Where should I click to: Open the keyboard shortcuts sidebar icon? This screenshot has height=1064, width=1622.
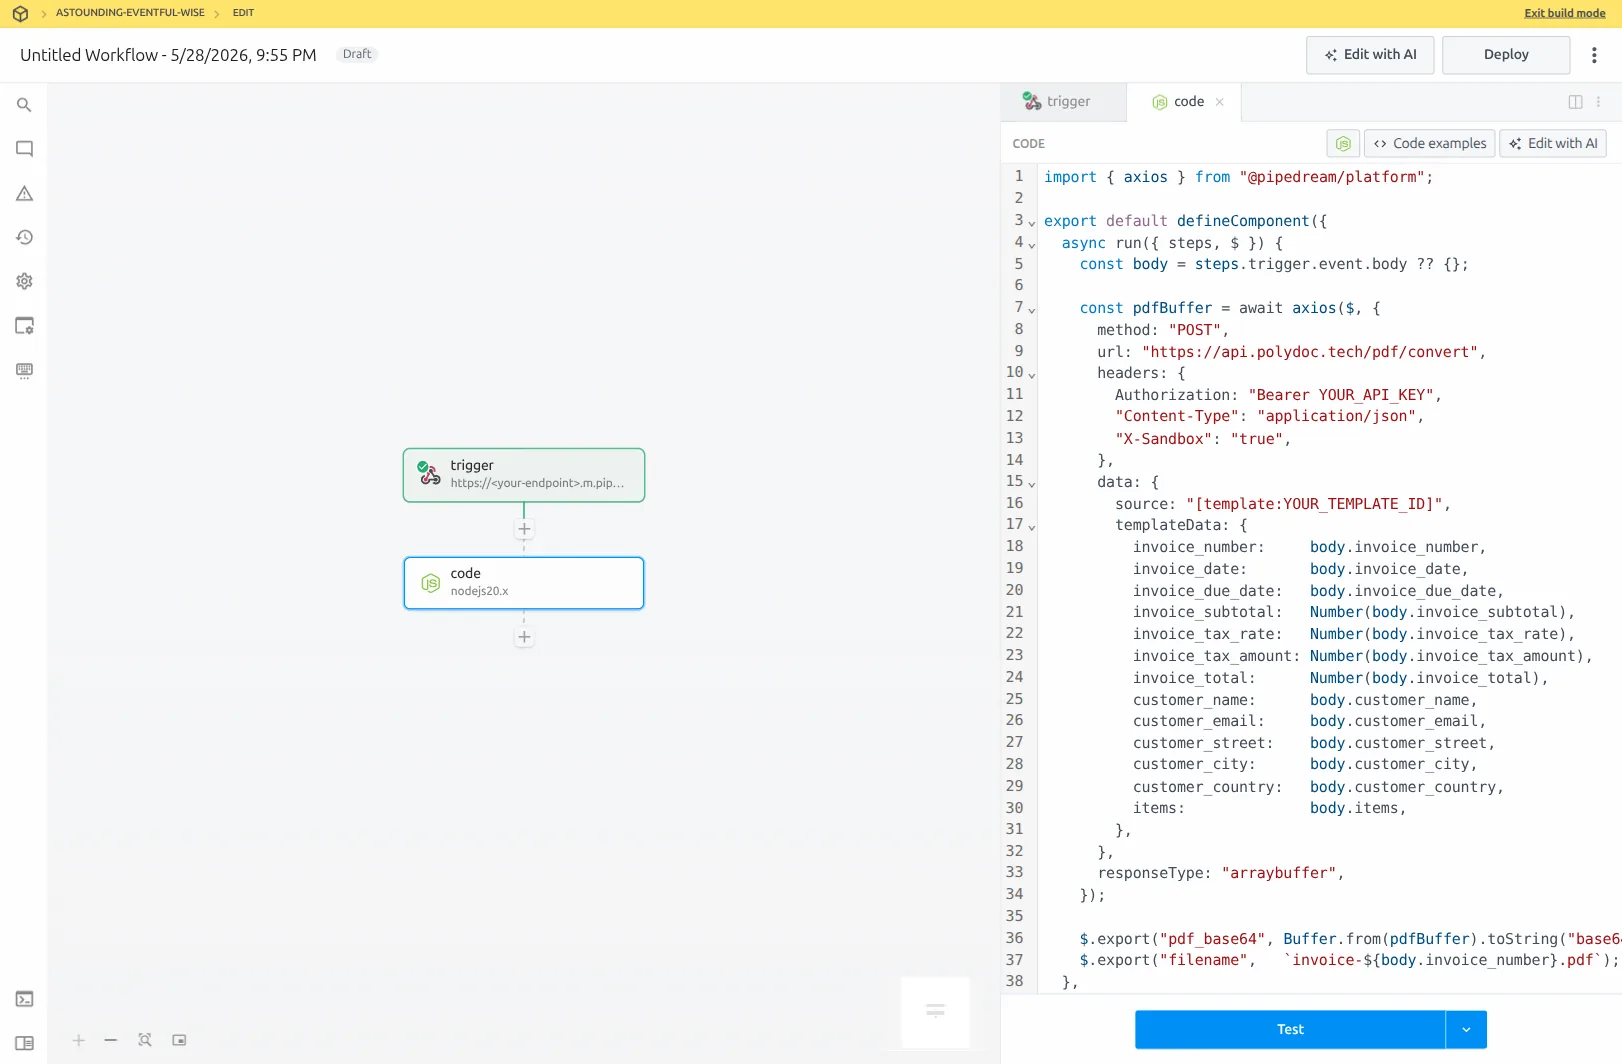(x=24, y=370)
